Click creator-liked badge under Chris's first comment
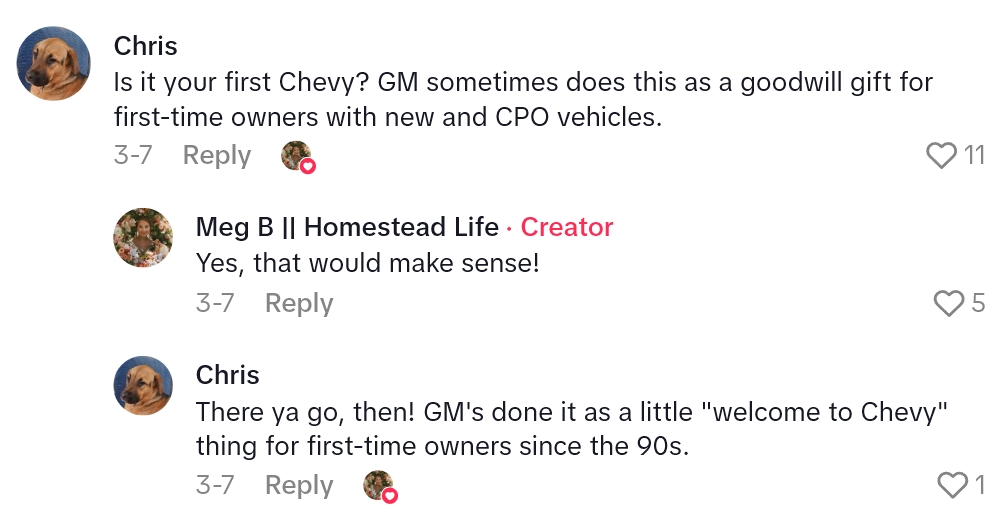 [x=297, y=156]
